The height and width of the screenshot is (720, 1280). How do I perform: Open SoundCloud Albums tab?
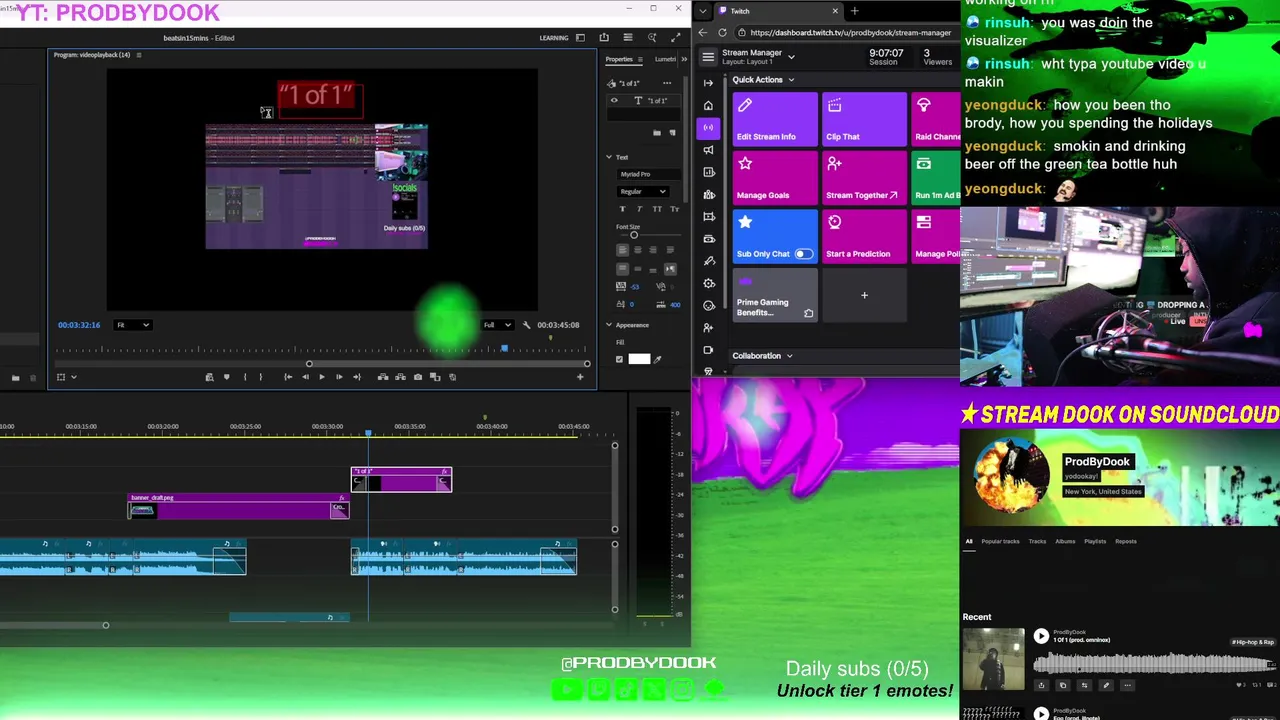pyautogui.click(x=1065, y=541)
